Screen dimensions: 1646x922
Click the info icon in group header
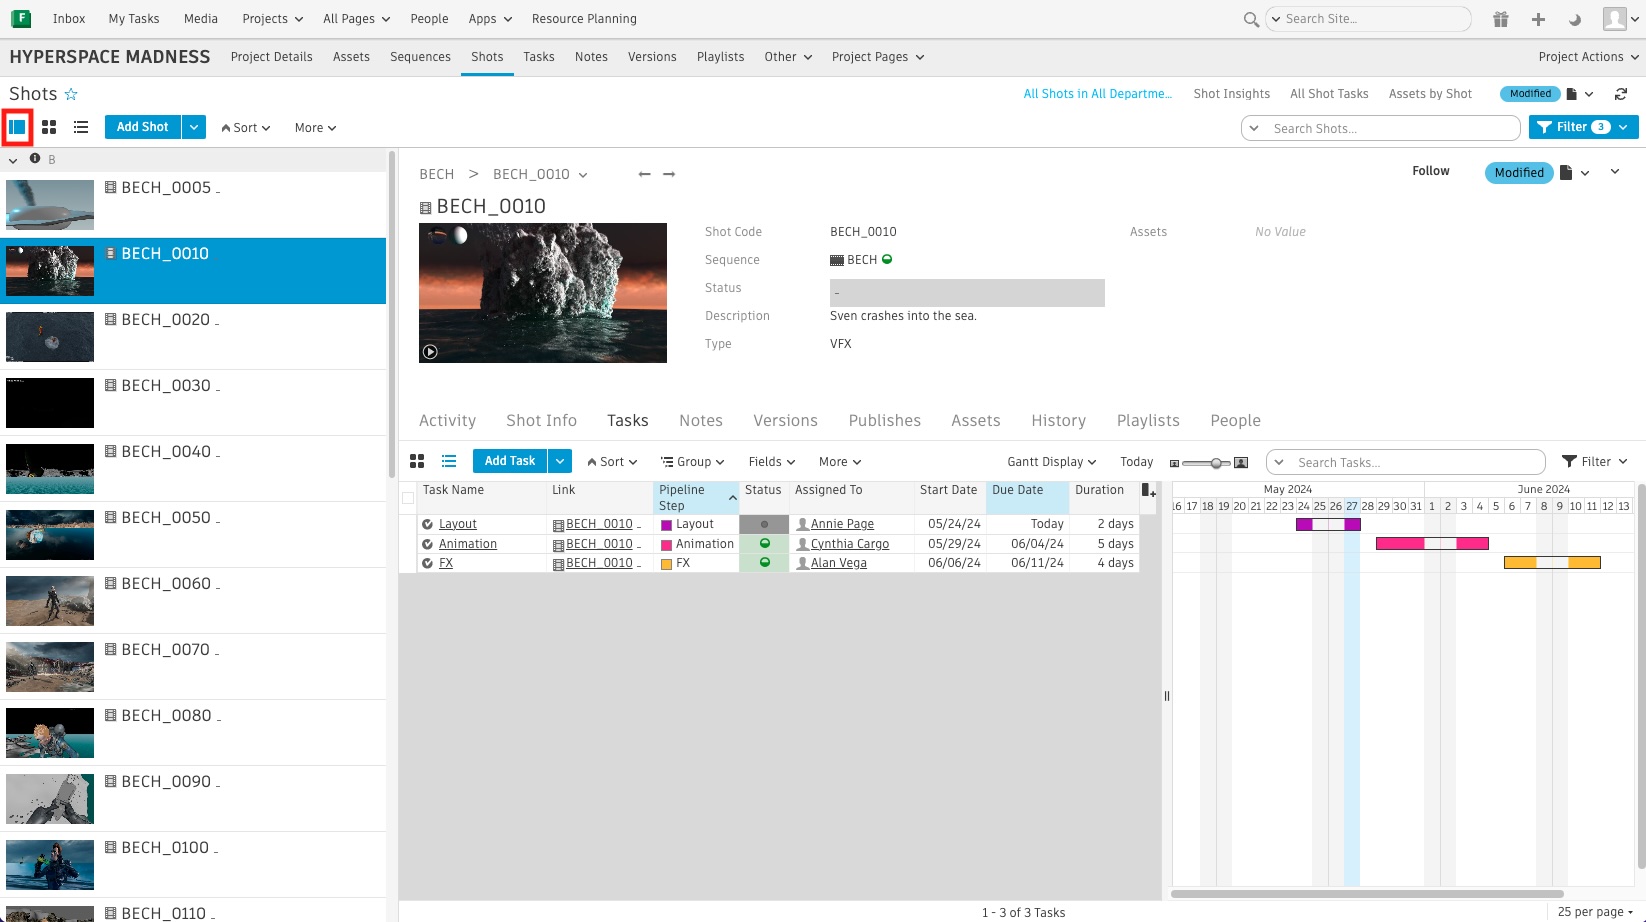(x=35, y=159)
